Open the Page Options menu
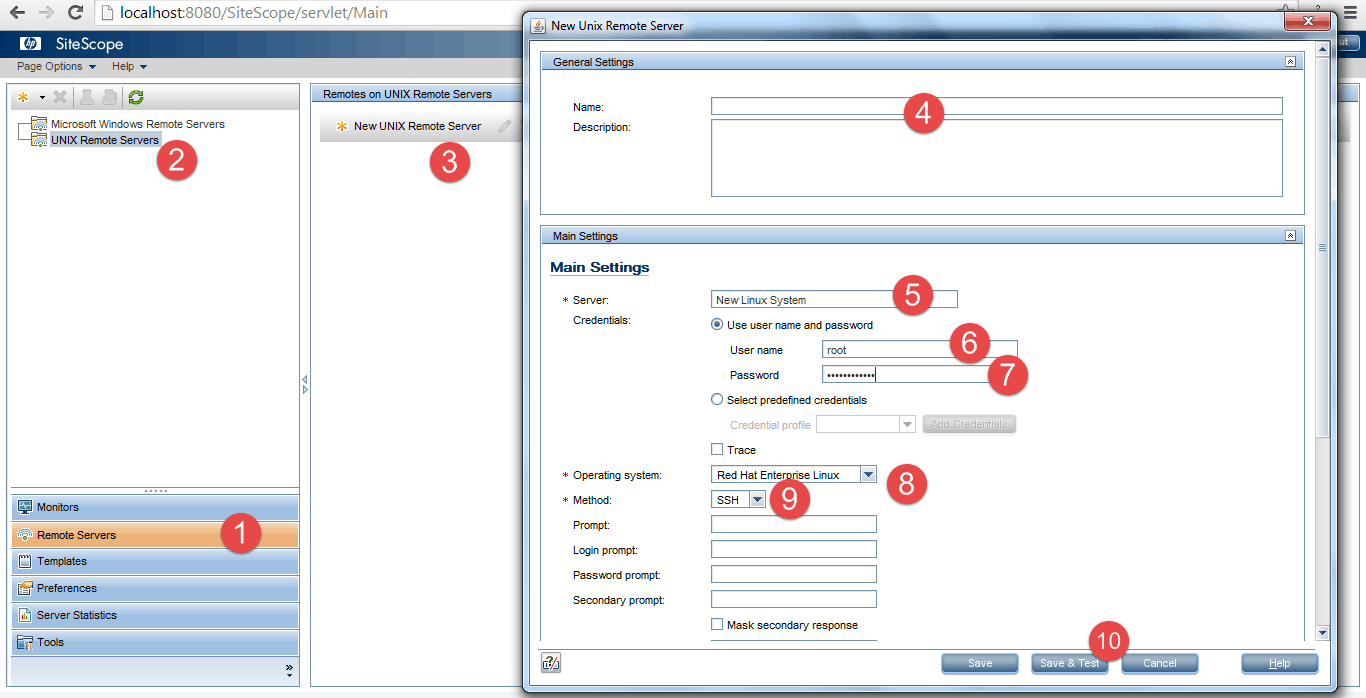Screen dimensions: 1366x698 (57, 66)
